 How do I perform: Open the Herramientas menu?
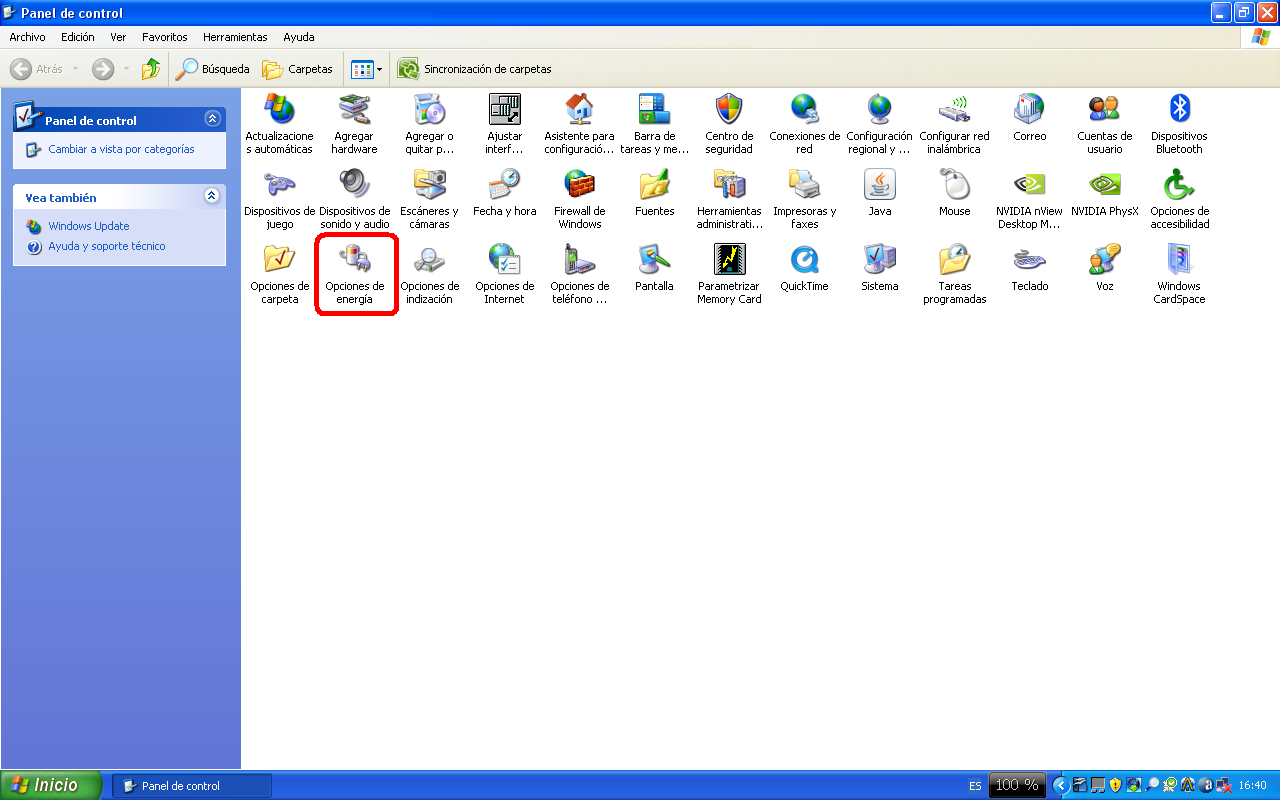(235, 37)
